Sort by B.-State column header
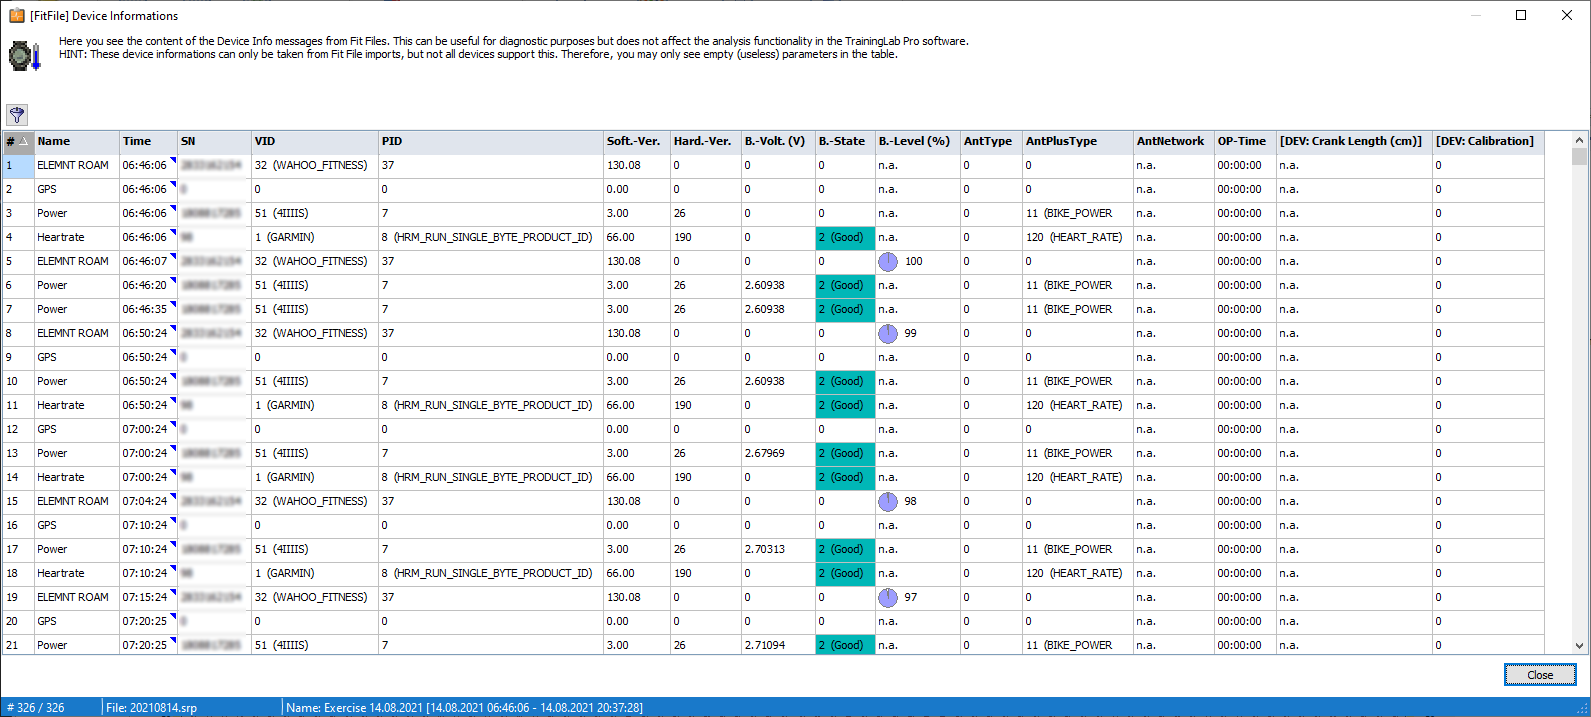 [845, 141]
